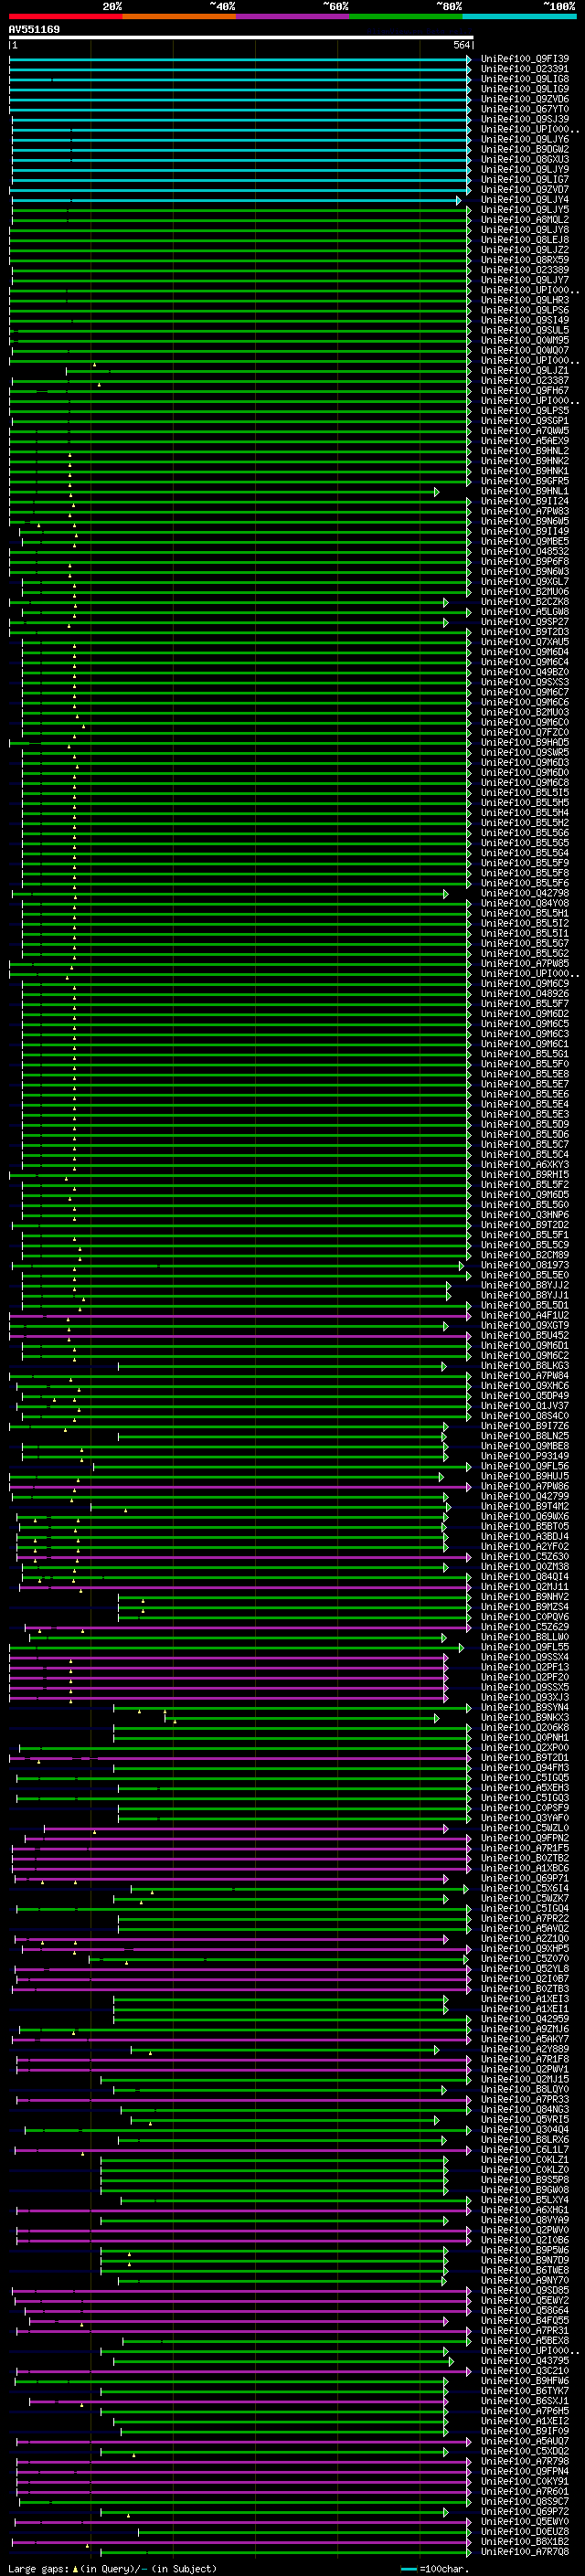
Task: Click the purple ~60% identity legend segment
Action: coord(293,16)
